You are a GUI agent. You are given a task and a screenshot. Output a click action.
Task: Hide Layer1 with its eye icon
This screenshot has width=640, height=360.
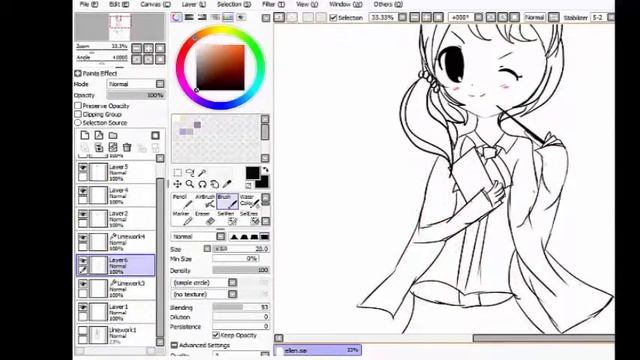pos(83,307)
